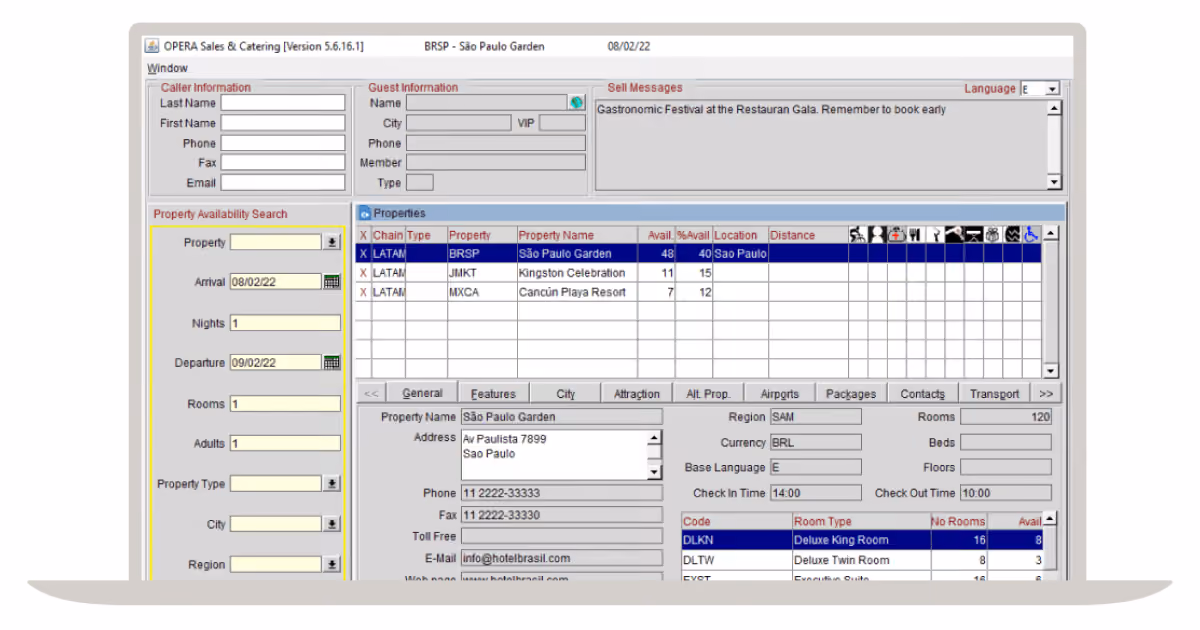Click the blue wheelchair accessibility icon
Image resolution: width=1200 pixels, height=630 pixels.
(x=1031, y=235)
